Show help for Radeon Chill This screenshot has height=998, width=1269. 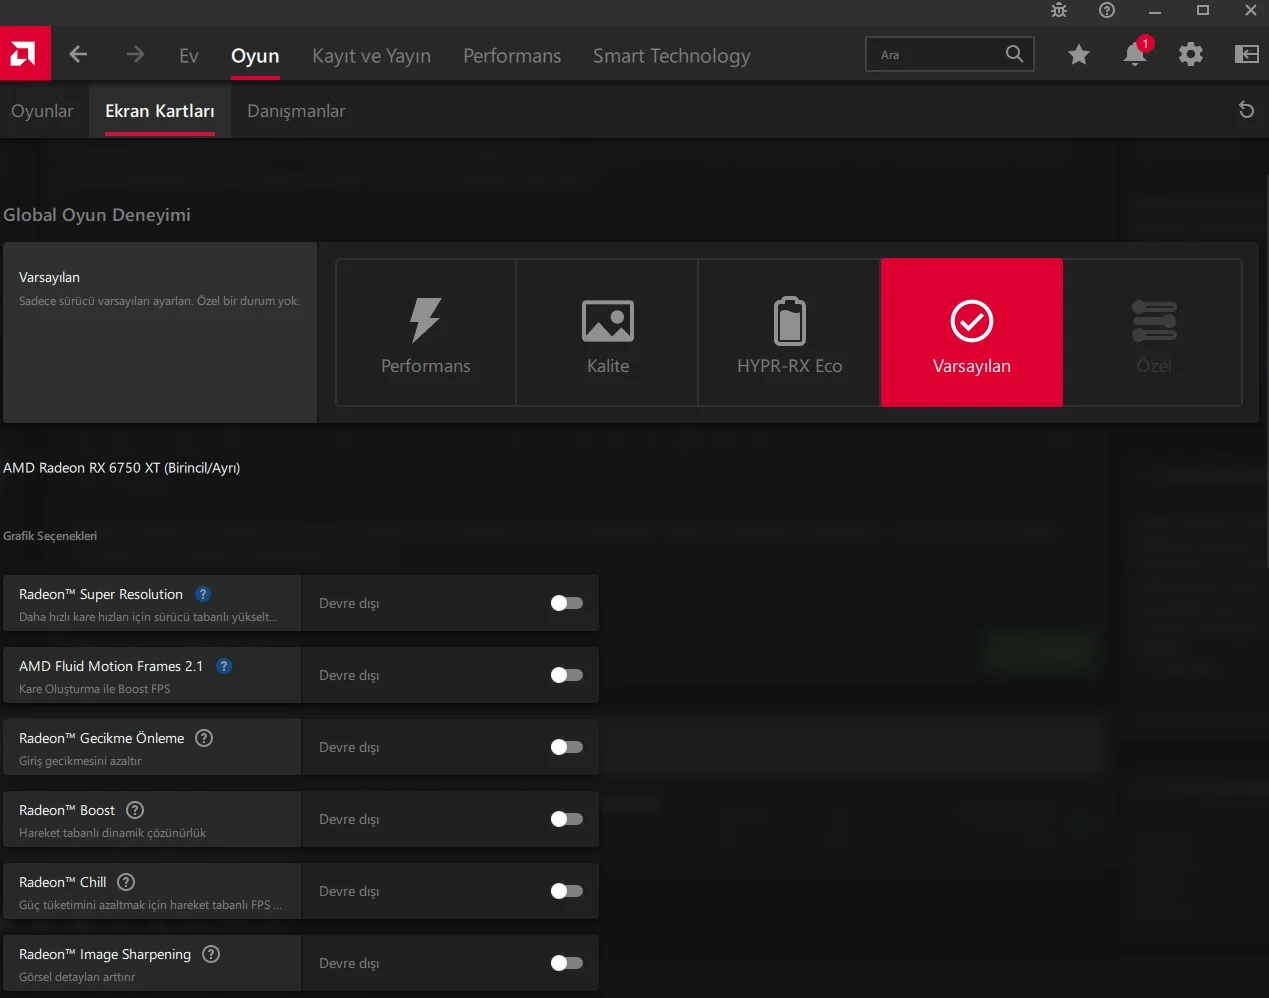[126, 882]
